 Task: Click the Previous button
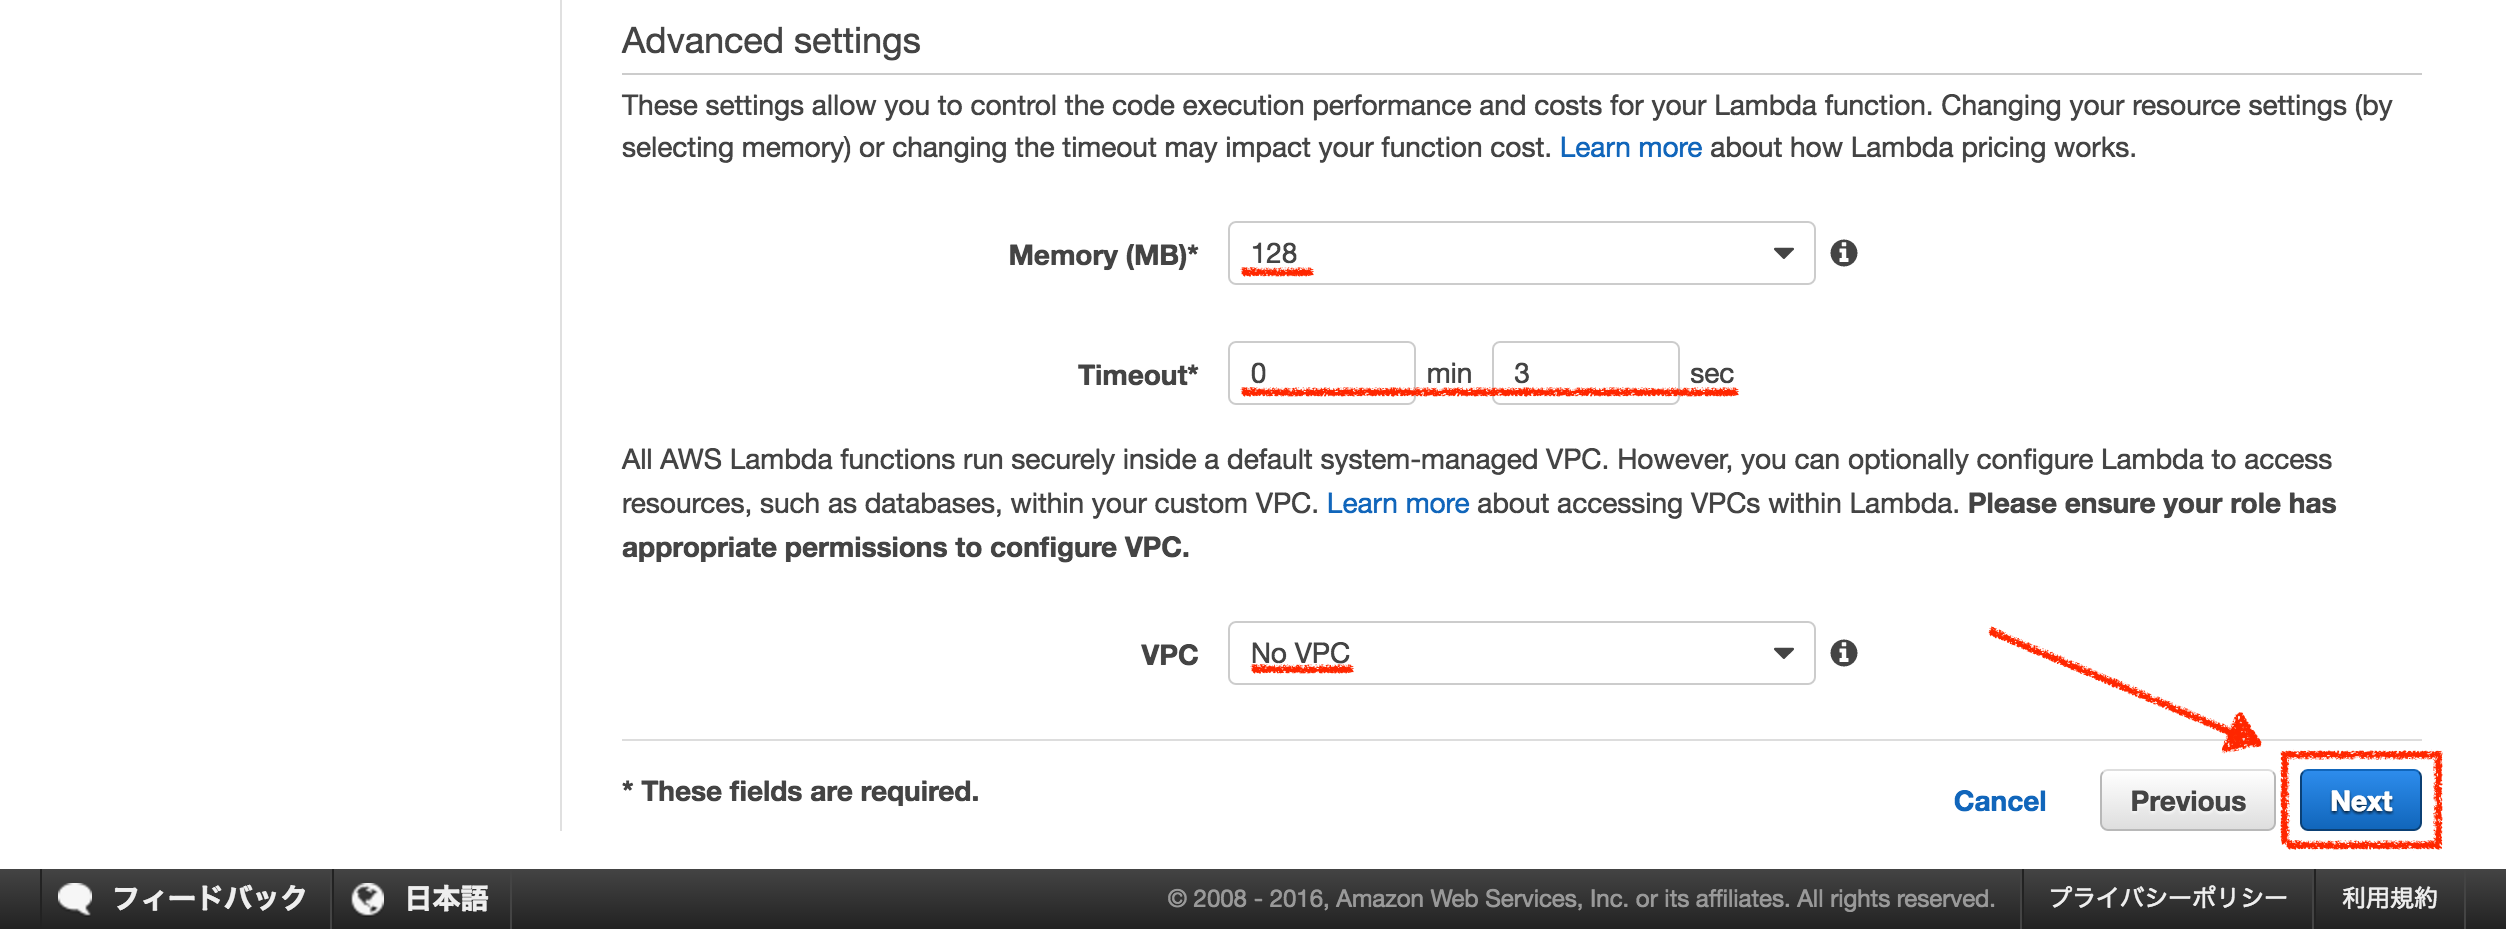(2188, 800)
